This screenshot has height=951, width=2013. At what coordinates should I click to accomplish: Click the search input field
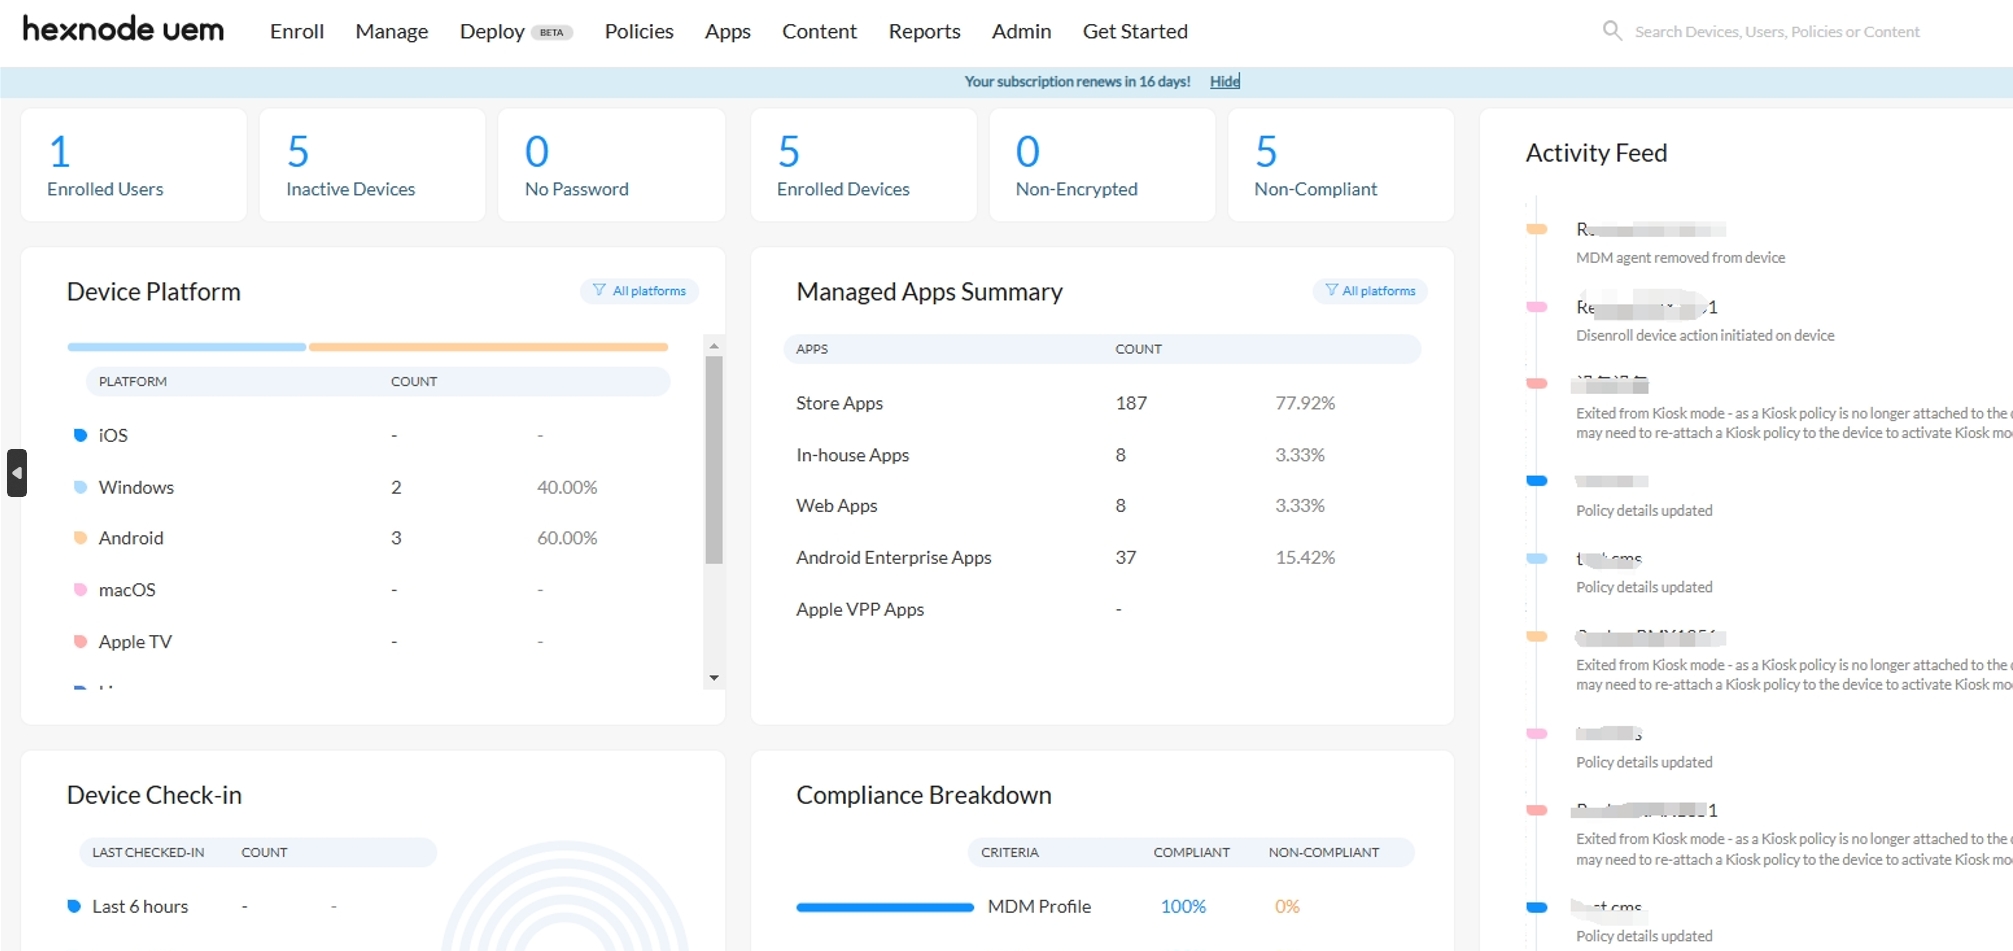[x=1780, y=30]
